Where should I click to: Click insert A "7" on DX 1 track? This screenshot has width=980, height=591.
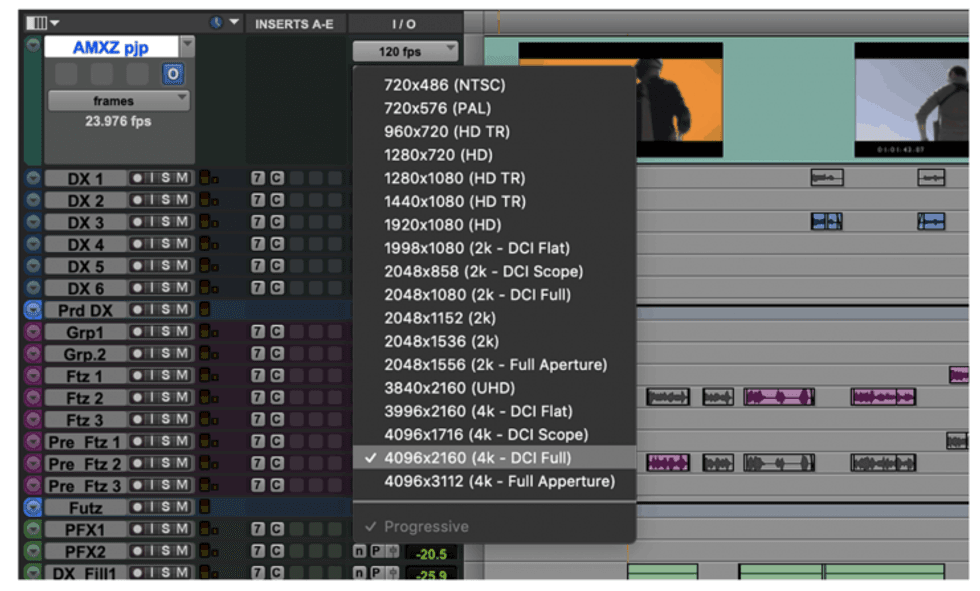coord(258,178)
